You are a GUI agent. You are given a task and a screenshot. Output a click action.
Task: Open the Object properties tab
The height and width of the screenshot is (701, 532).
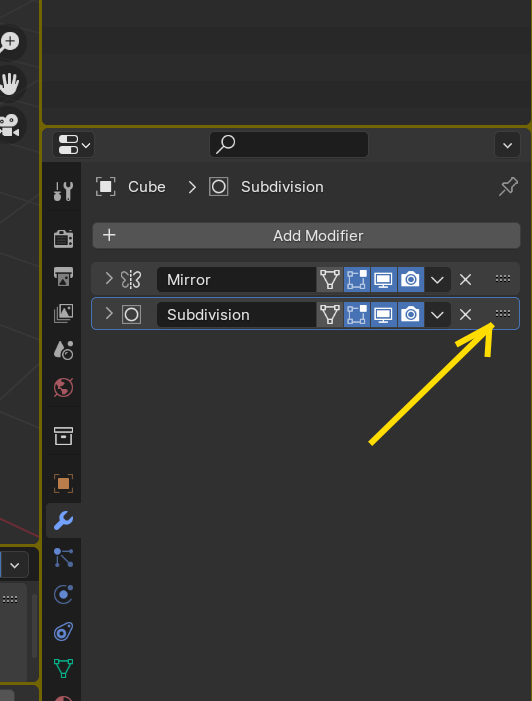(63, 483)
